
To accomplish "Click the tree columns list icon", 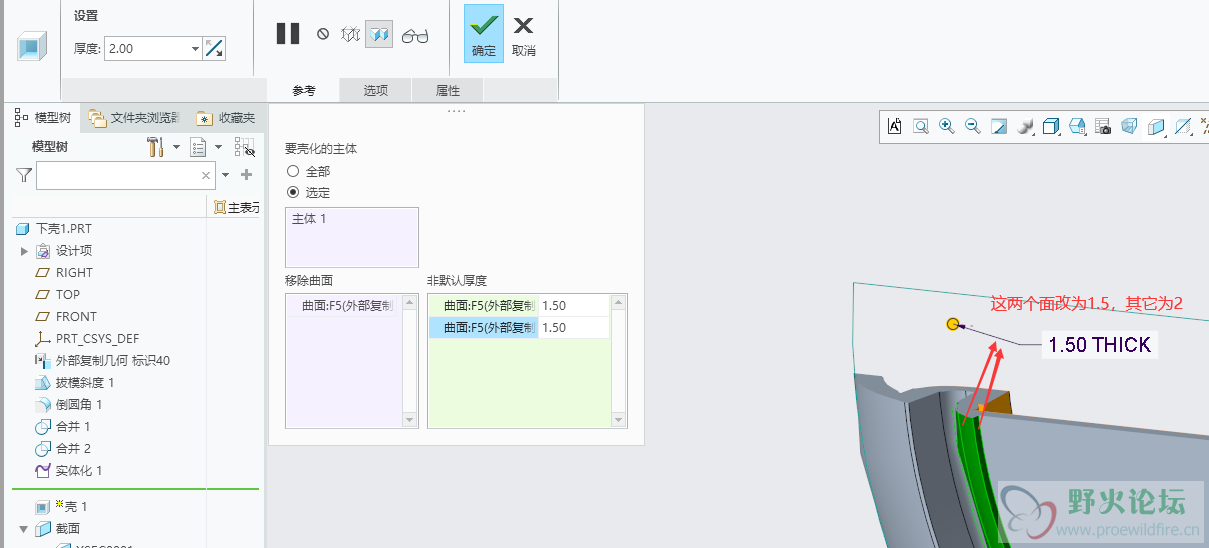I will coord(198,147).
